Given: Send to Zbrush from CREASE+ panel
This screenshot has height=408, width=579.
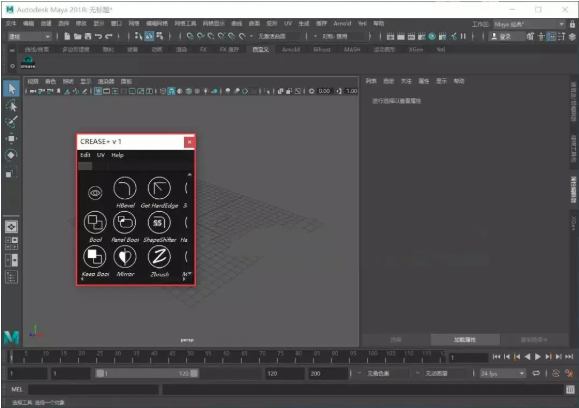Looking at the screenshot, I should 159,257.
